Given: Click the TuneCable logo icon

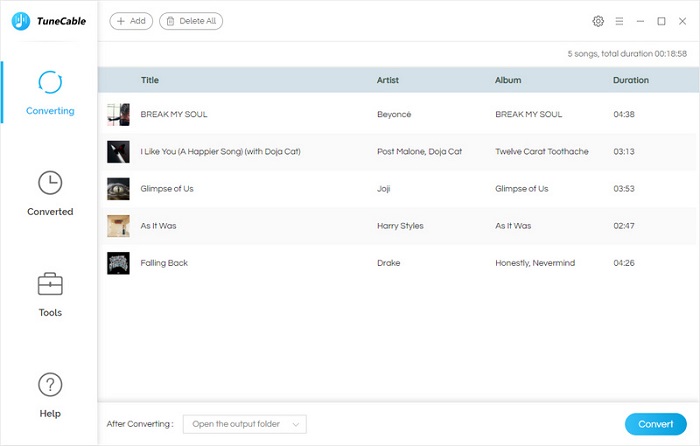Looking at the screenshot, I should [21, 21].
